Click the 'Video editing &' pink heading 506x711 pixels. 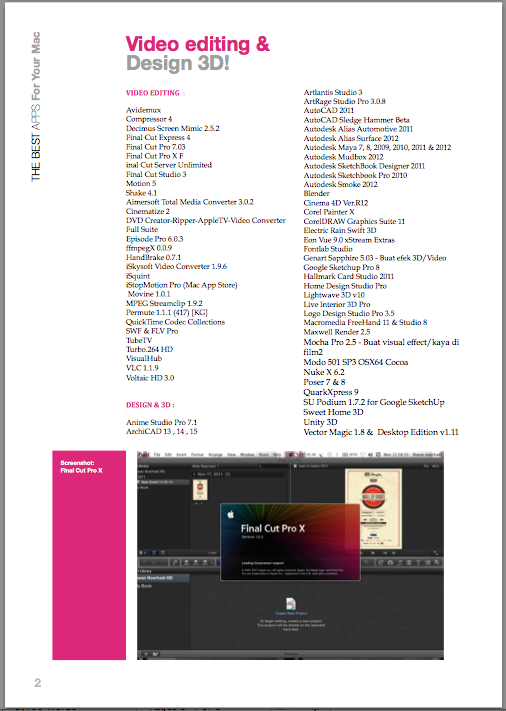pos(198,44)
